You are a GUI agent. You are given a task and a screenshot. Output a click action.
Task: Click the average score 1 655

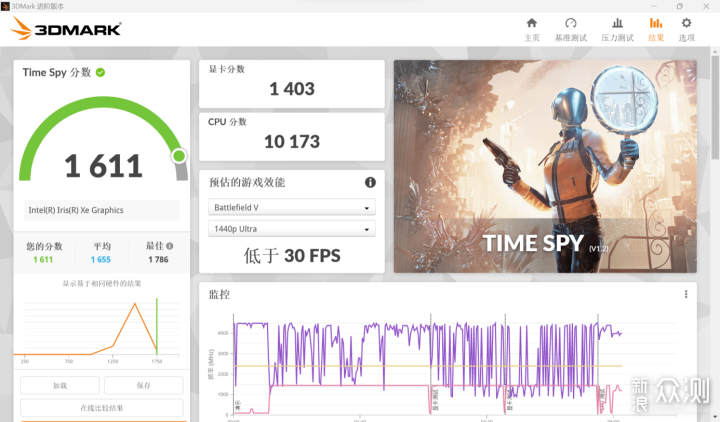pos(101,259)
